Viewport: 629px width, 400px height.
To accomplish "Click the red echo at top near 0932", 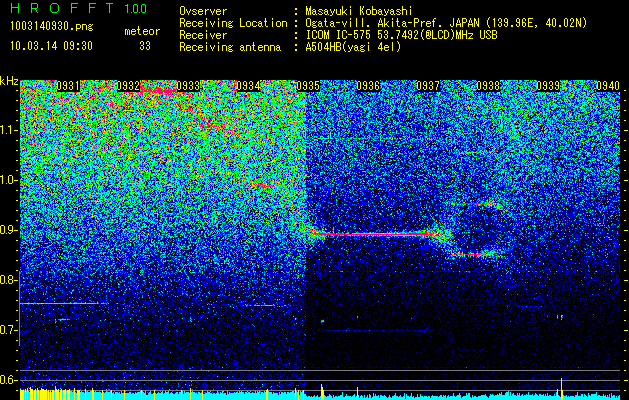I will point(158,91).
